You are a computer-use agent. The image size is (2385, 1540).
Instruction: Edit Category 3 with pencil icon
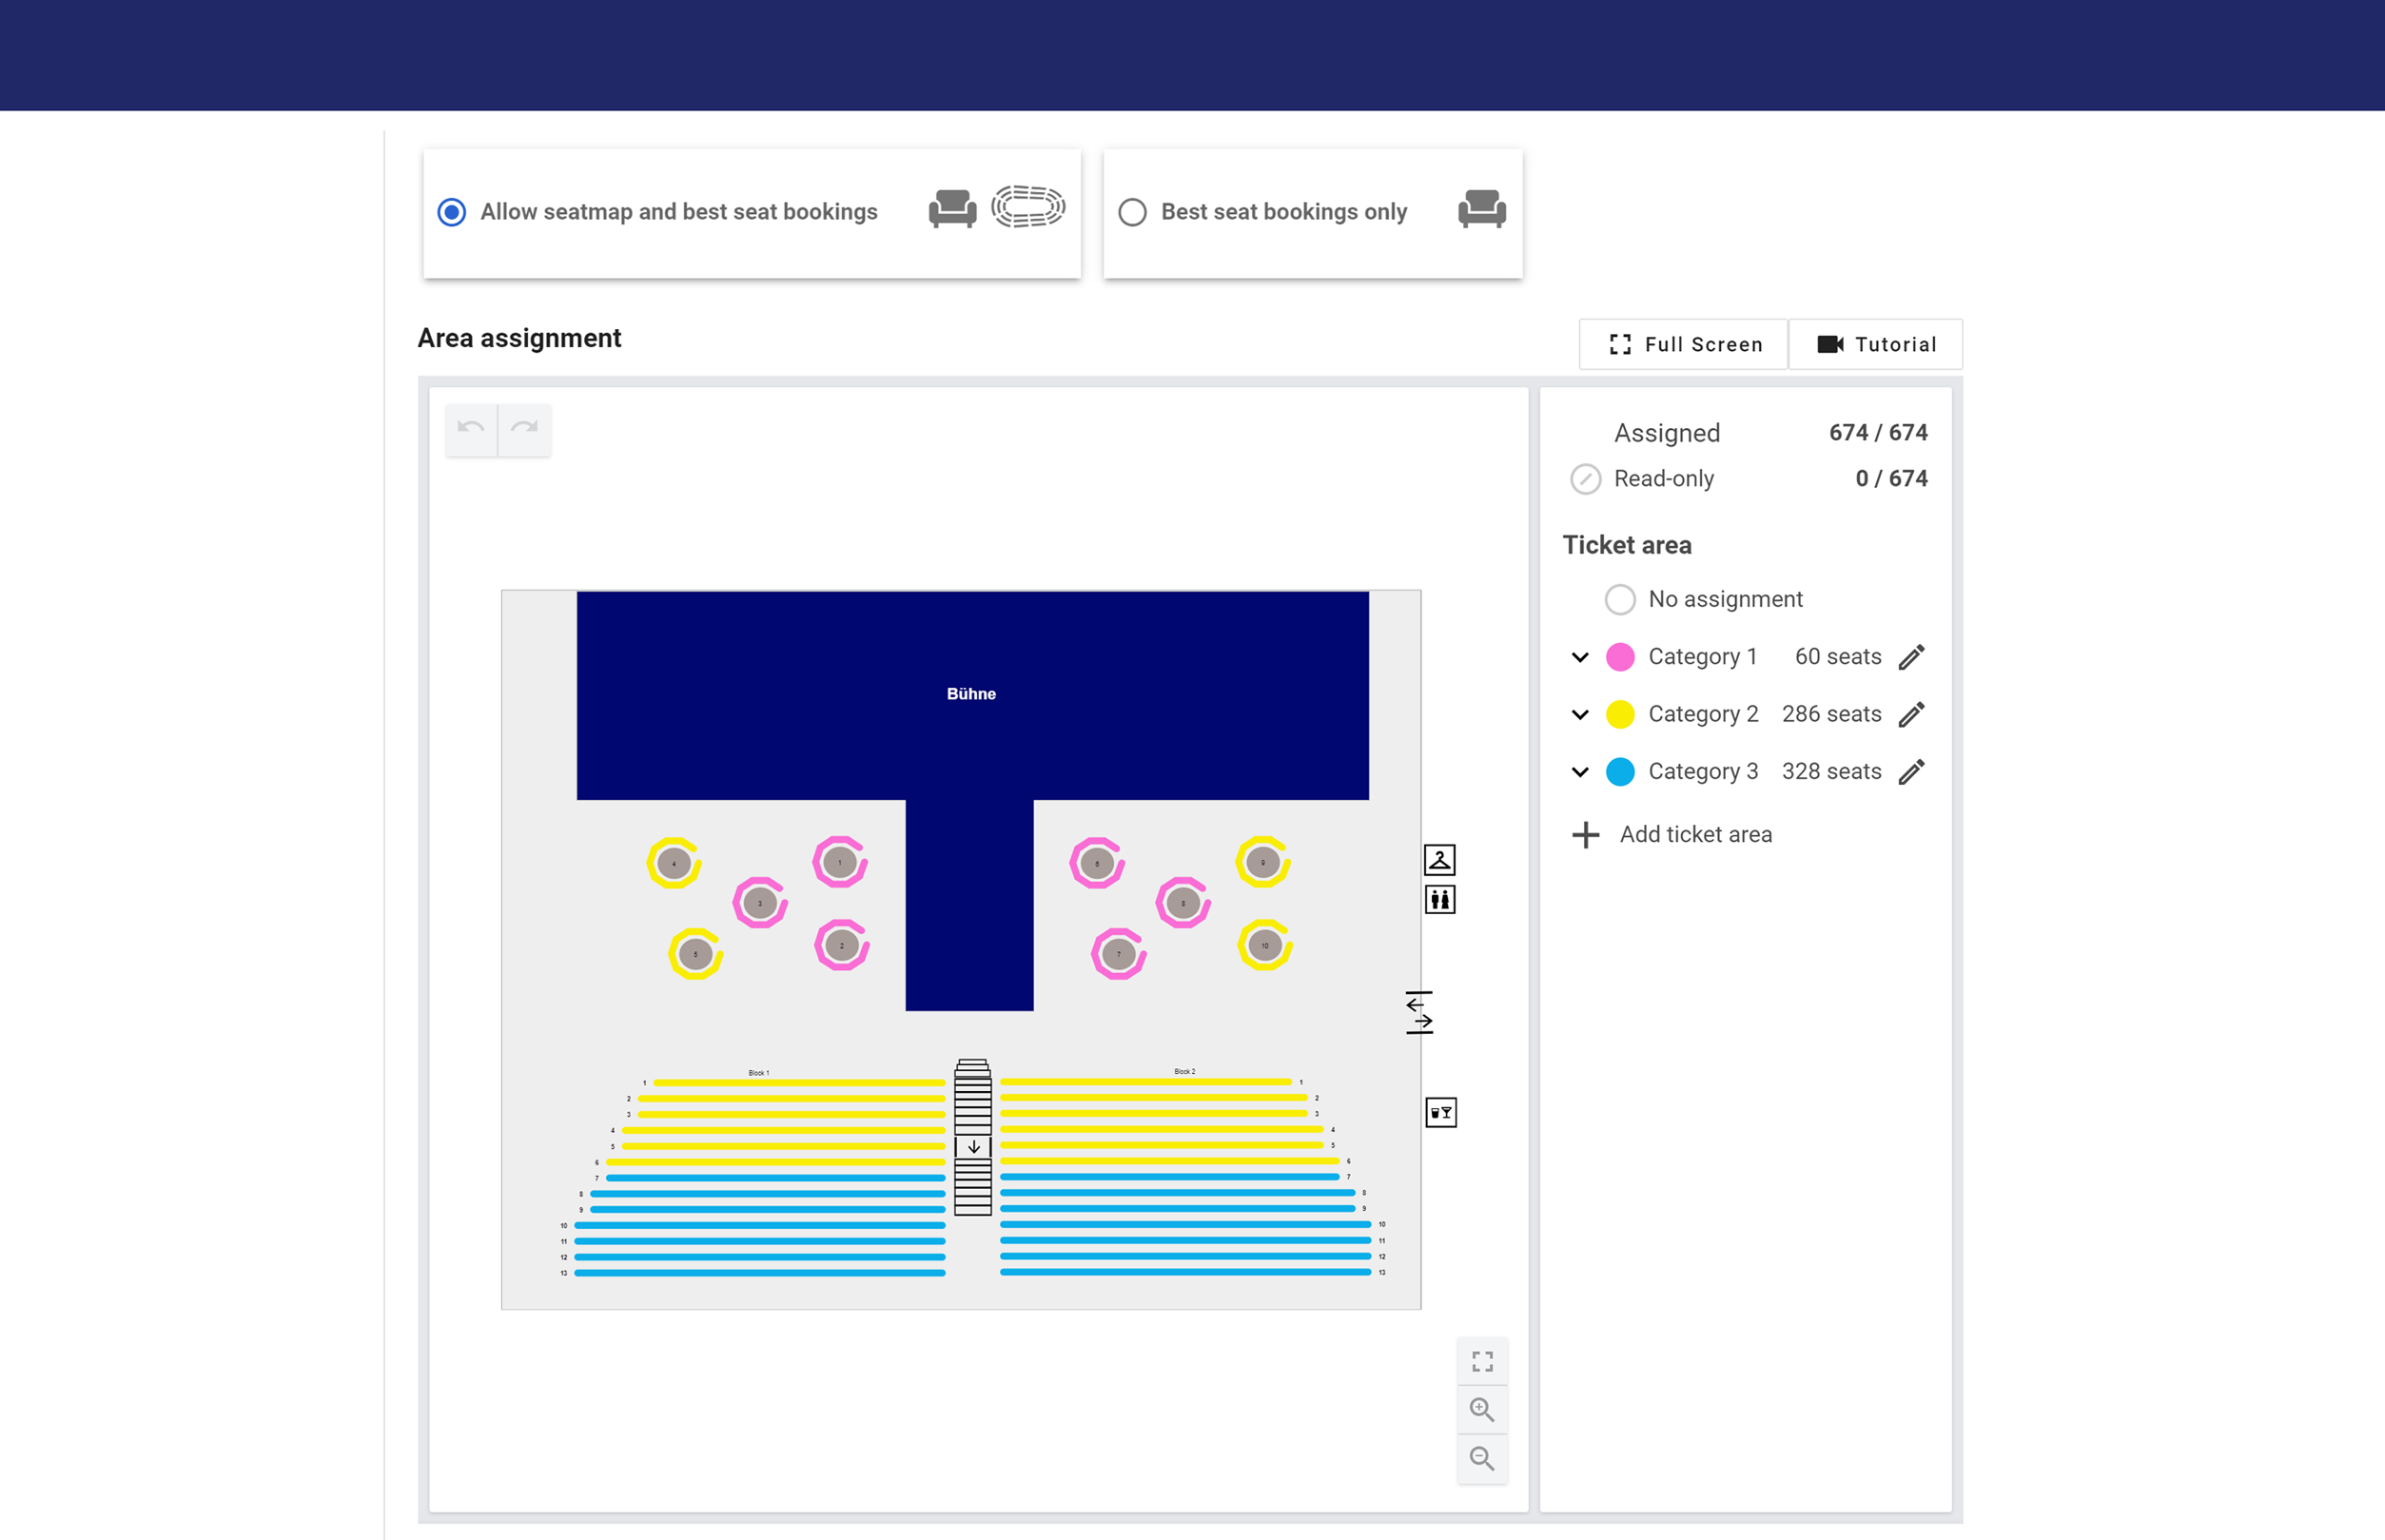pos(1911,772)
